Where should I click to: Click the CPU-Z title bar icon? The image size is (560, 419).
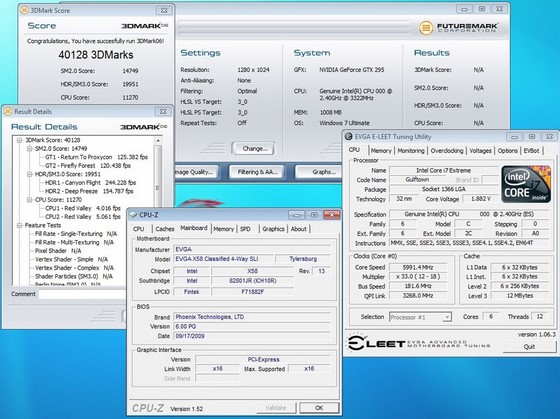(133, 215)
